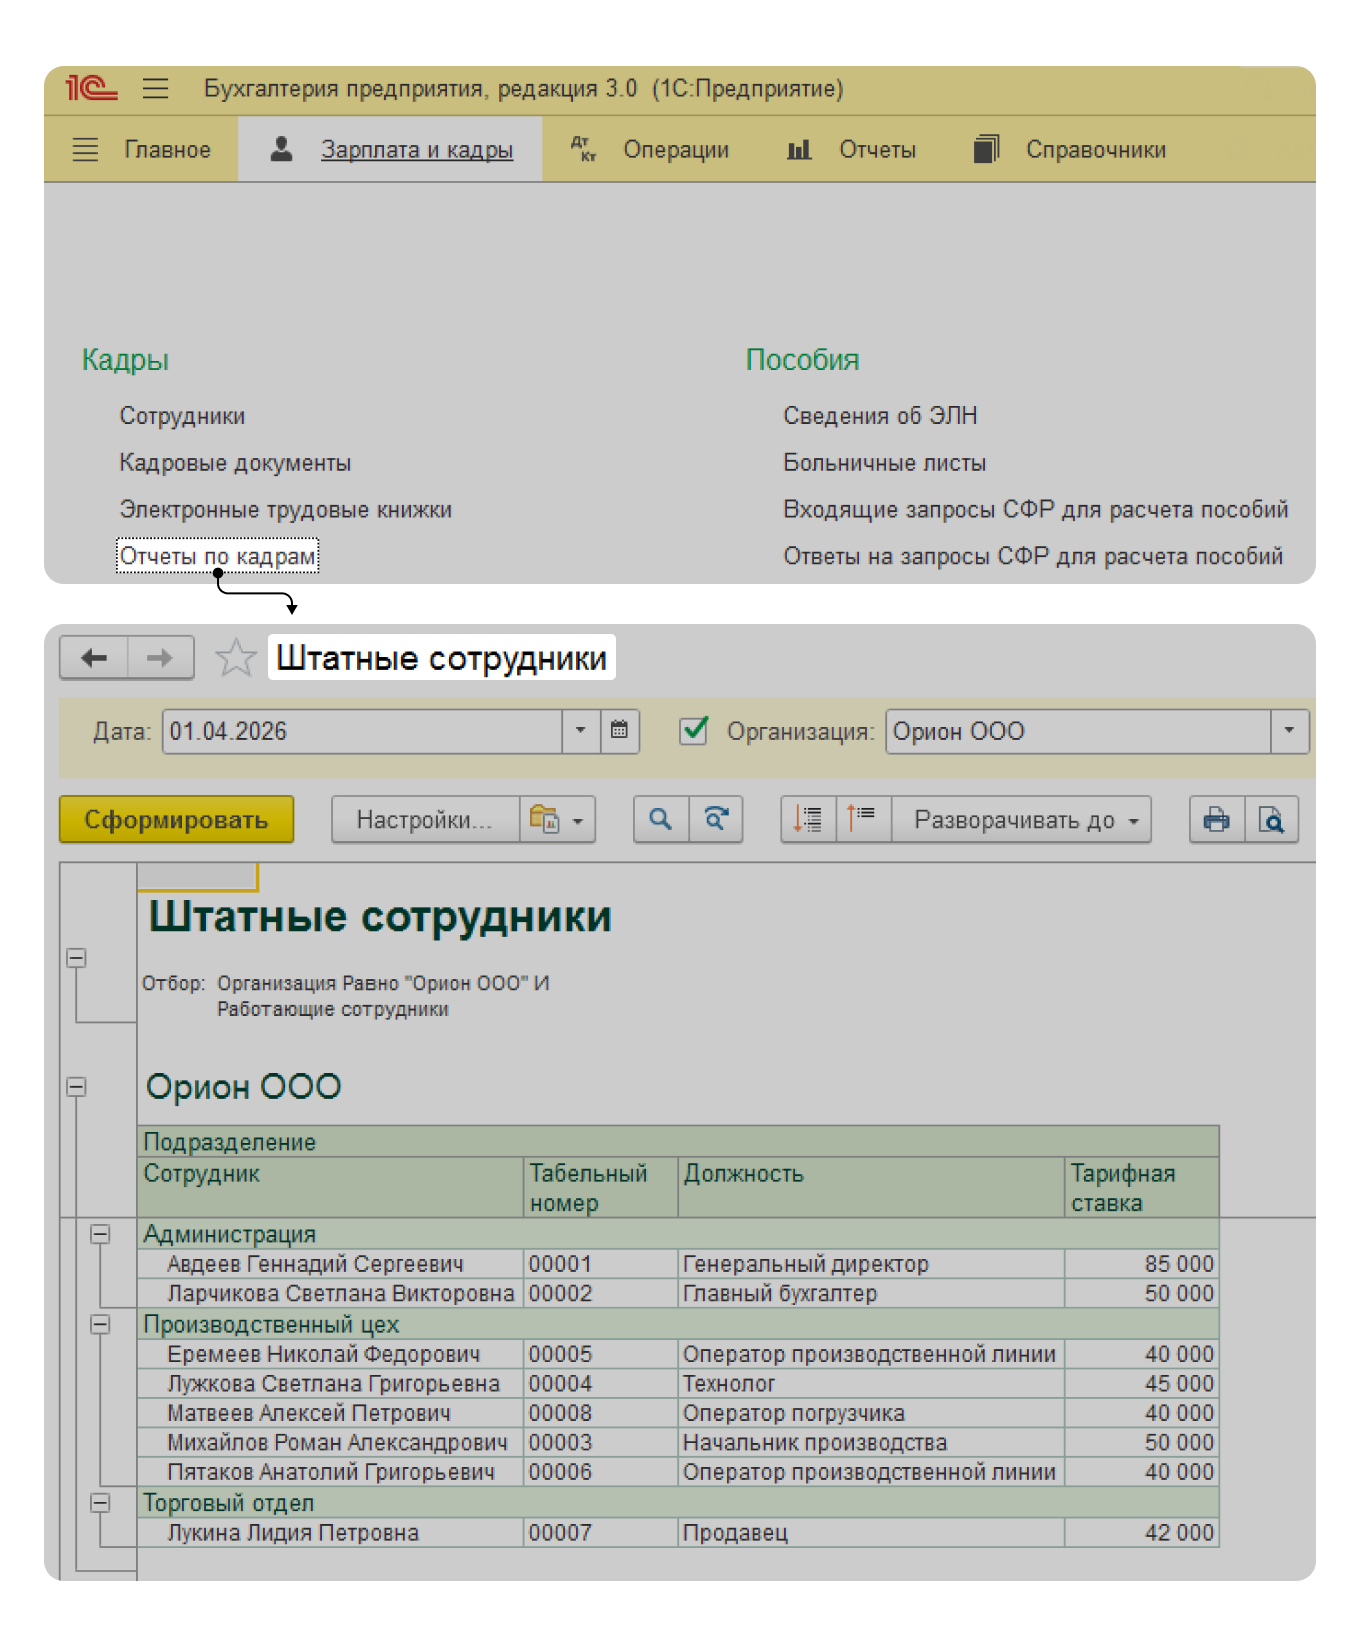Open print preview icon
Viewport: 1360px width, 1647px height.
1272,820
